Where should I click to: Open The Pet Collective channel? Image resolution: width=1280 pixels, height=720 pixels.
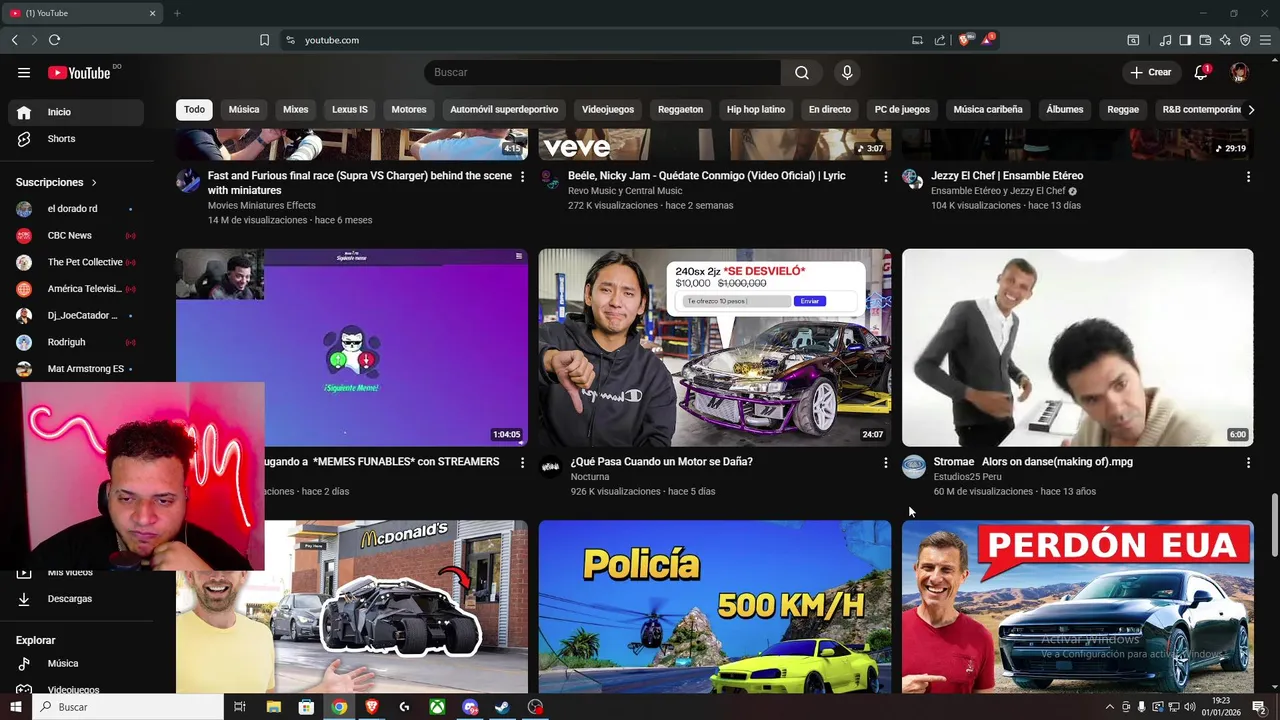[x=74, y=262]
